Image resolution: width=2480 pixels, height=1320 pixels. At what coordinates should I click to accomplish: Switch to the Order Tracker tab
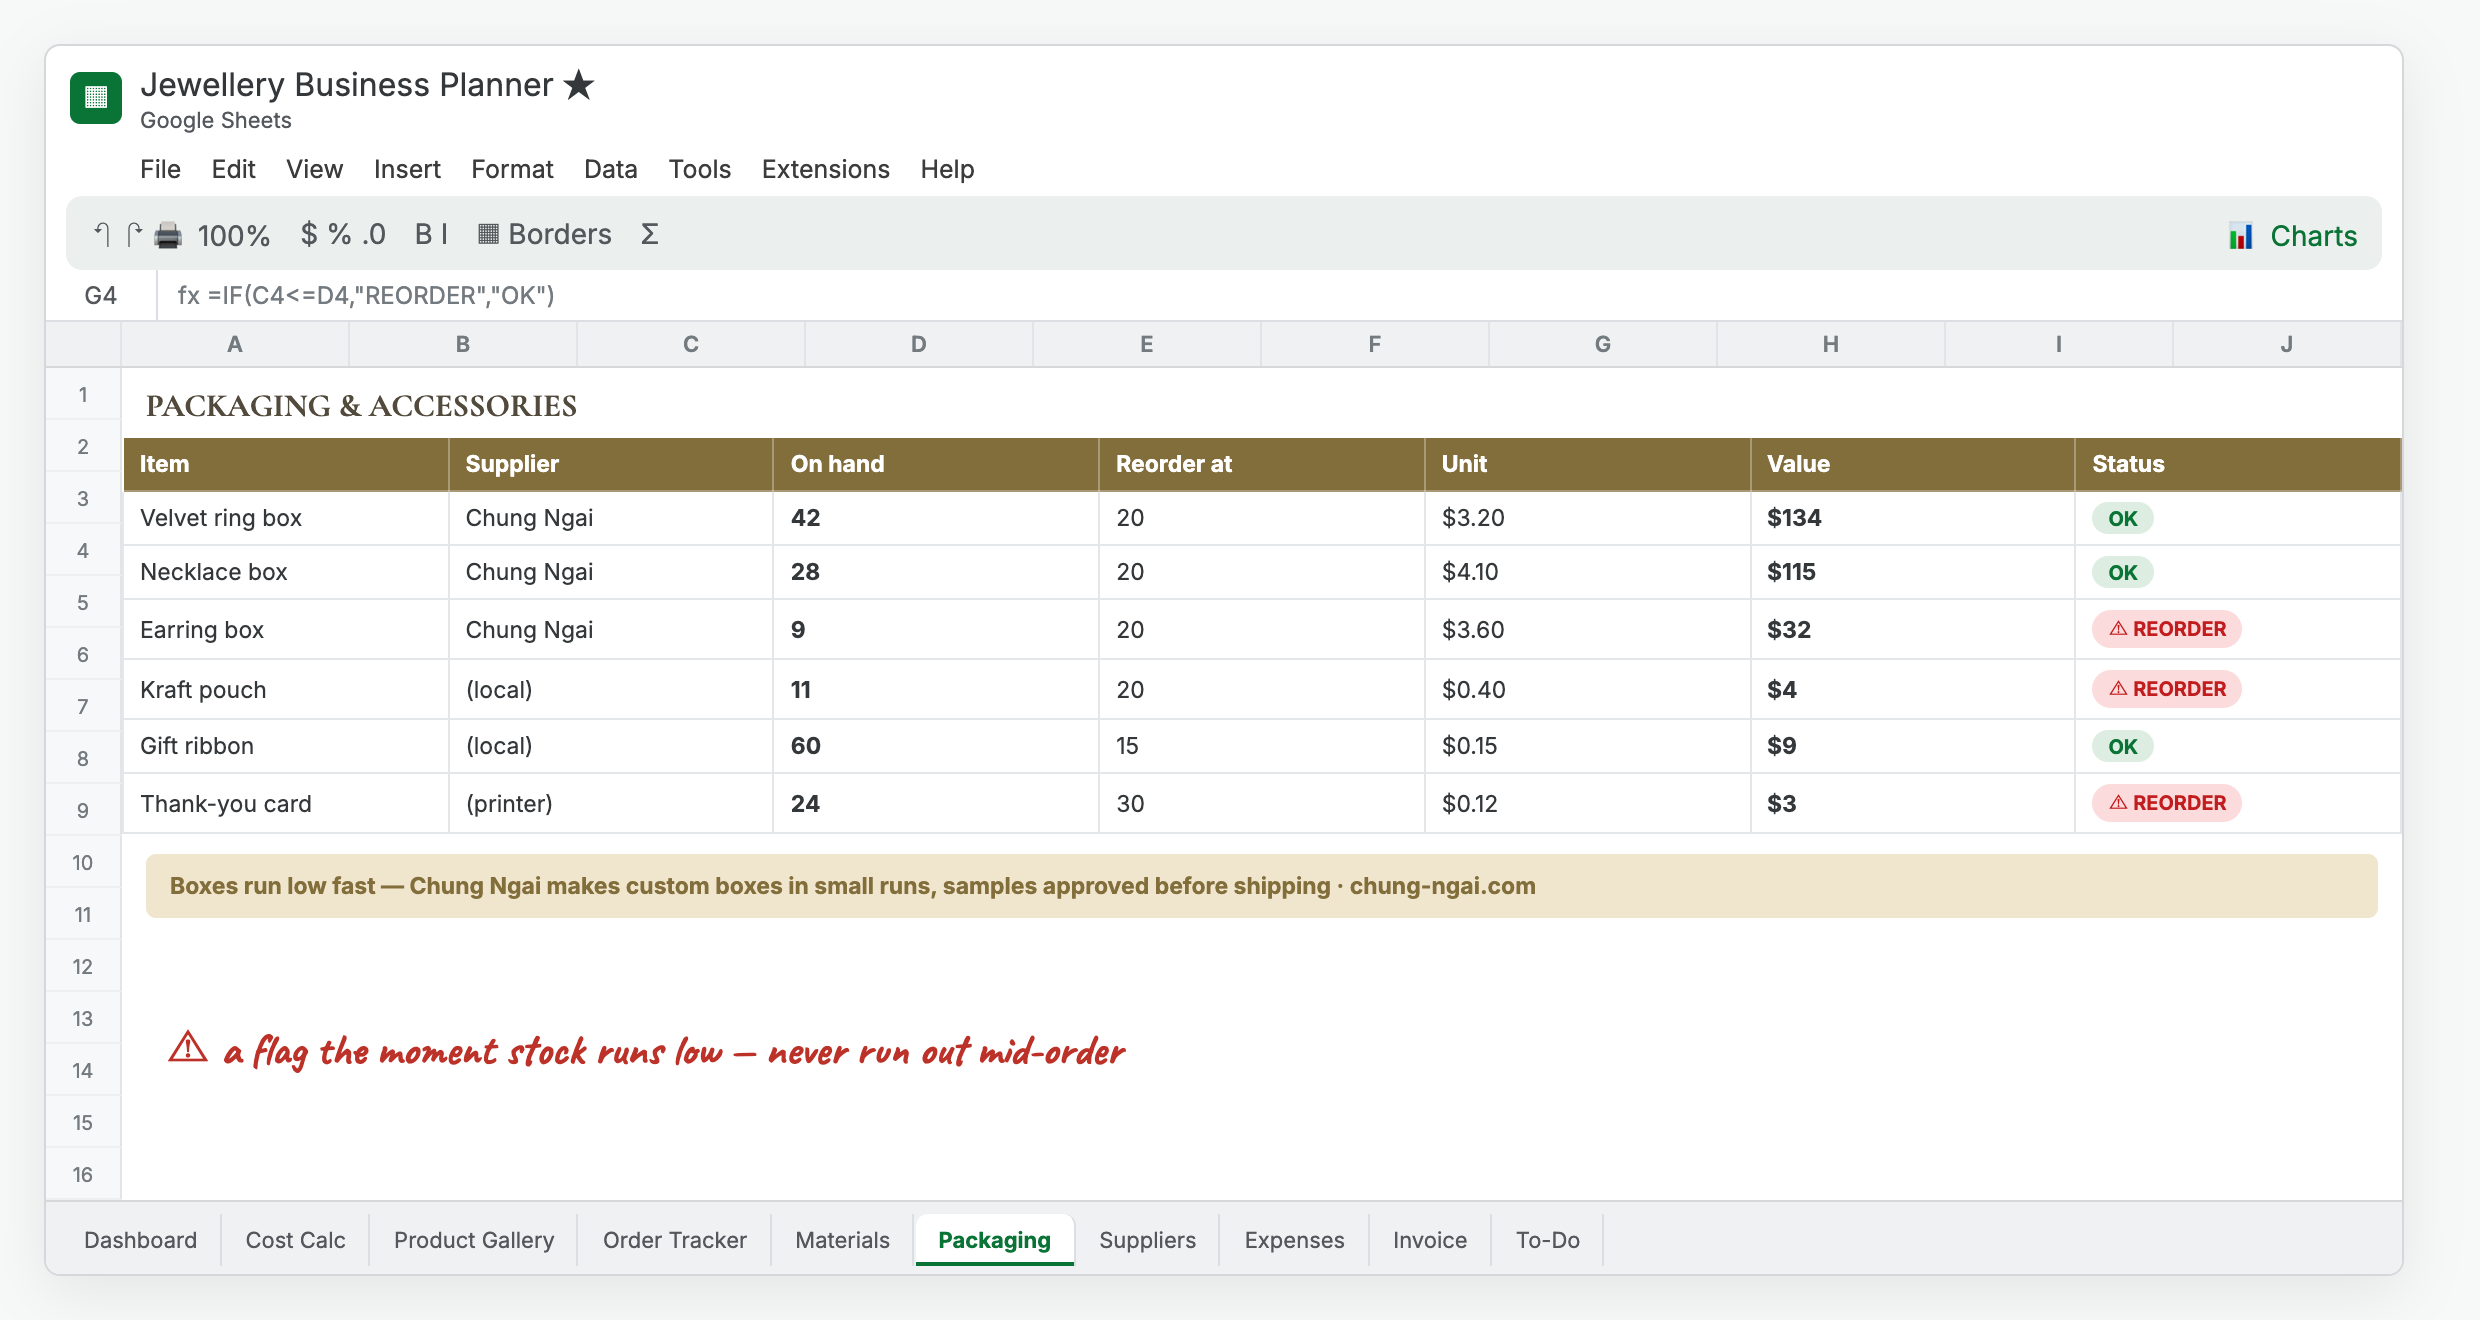click(674, 1240)
